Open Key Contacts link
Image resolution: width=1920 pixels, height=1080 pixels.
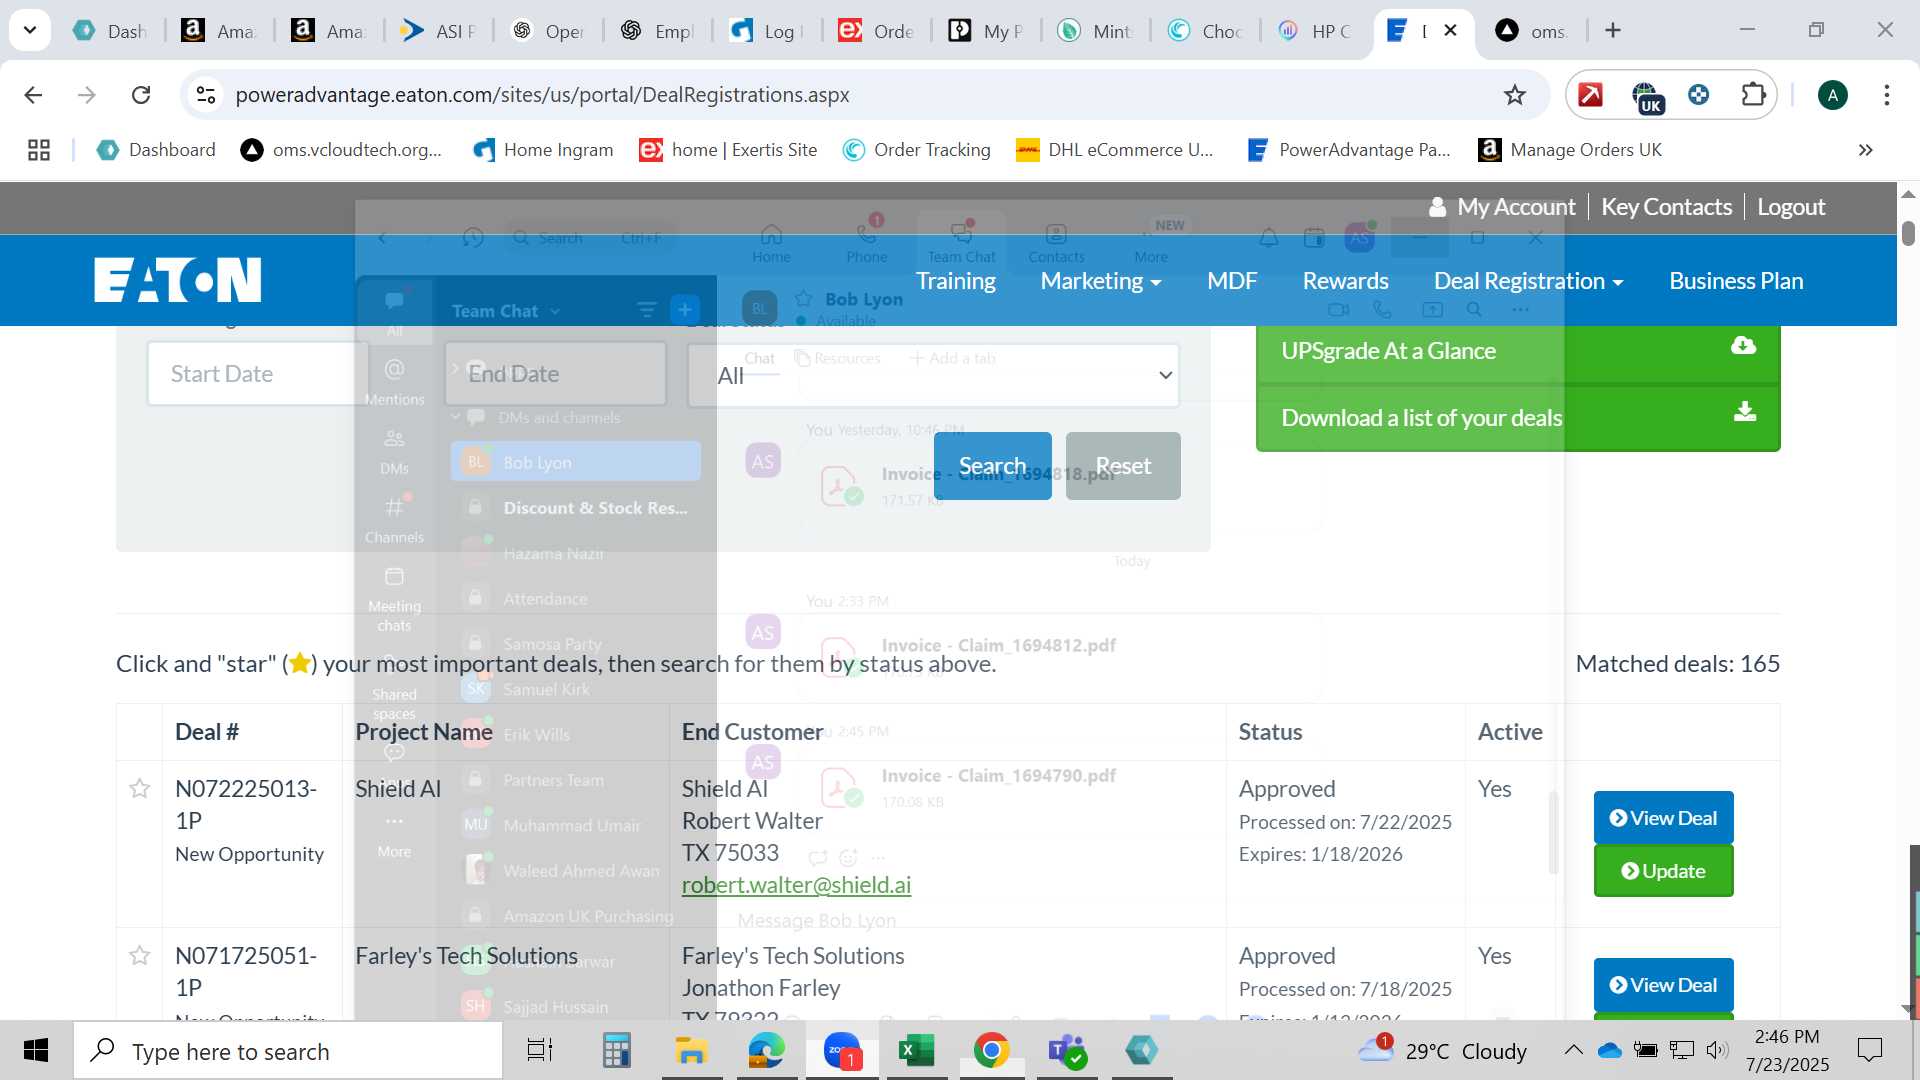pyautogui.click(x=1666, y=207)
